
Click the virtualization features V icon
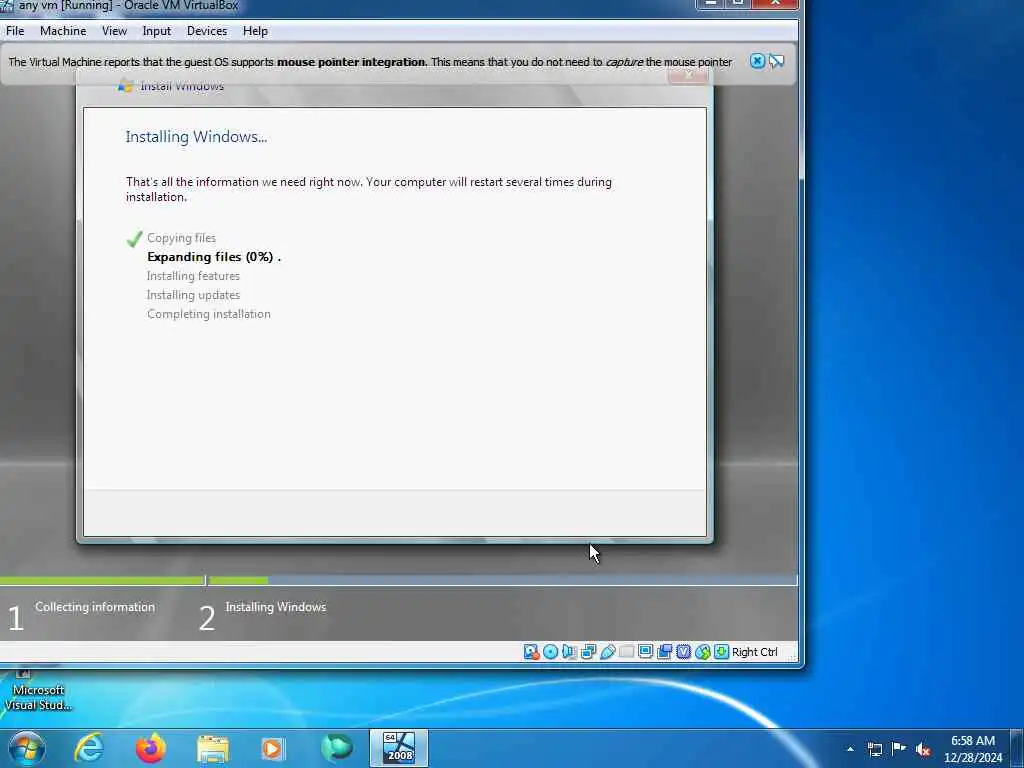tap(684, 652)
